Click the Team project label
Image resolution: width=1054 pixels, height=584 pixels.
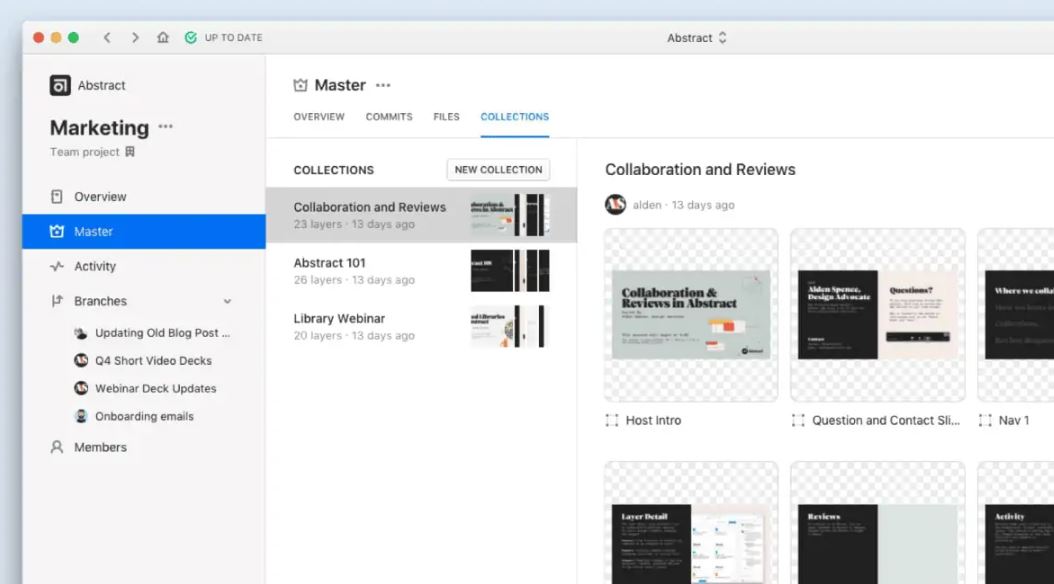(x=84, y=152)
